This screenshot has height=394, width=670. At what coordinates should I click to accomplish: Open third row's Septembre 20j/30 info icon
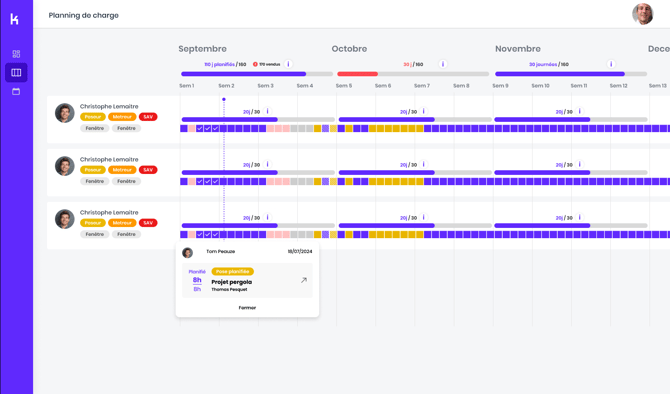click(267, 217)
